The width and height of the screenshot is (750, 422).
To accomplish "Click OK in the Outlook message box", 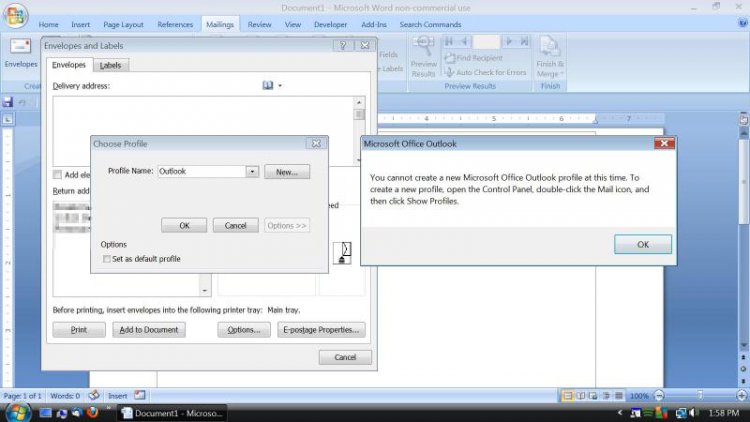I will [643, 244].
